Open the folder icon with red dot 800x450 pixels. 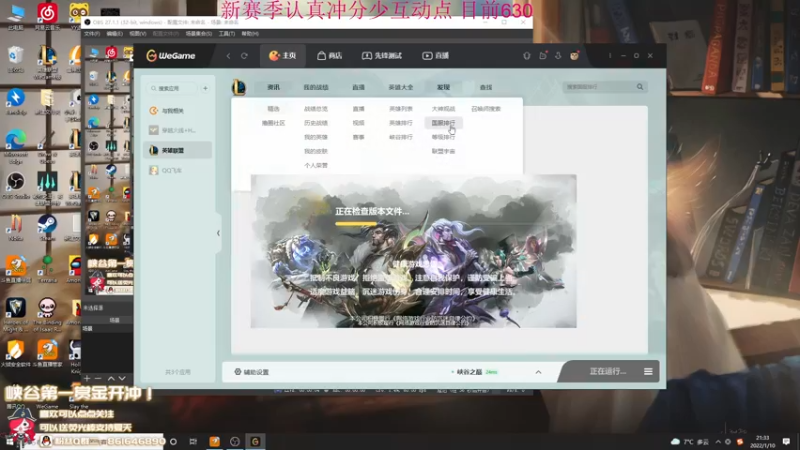click(543, 55)
